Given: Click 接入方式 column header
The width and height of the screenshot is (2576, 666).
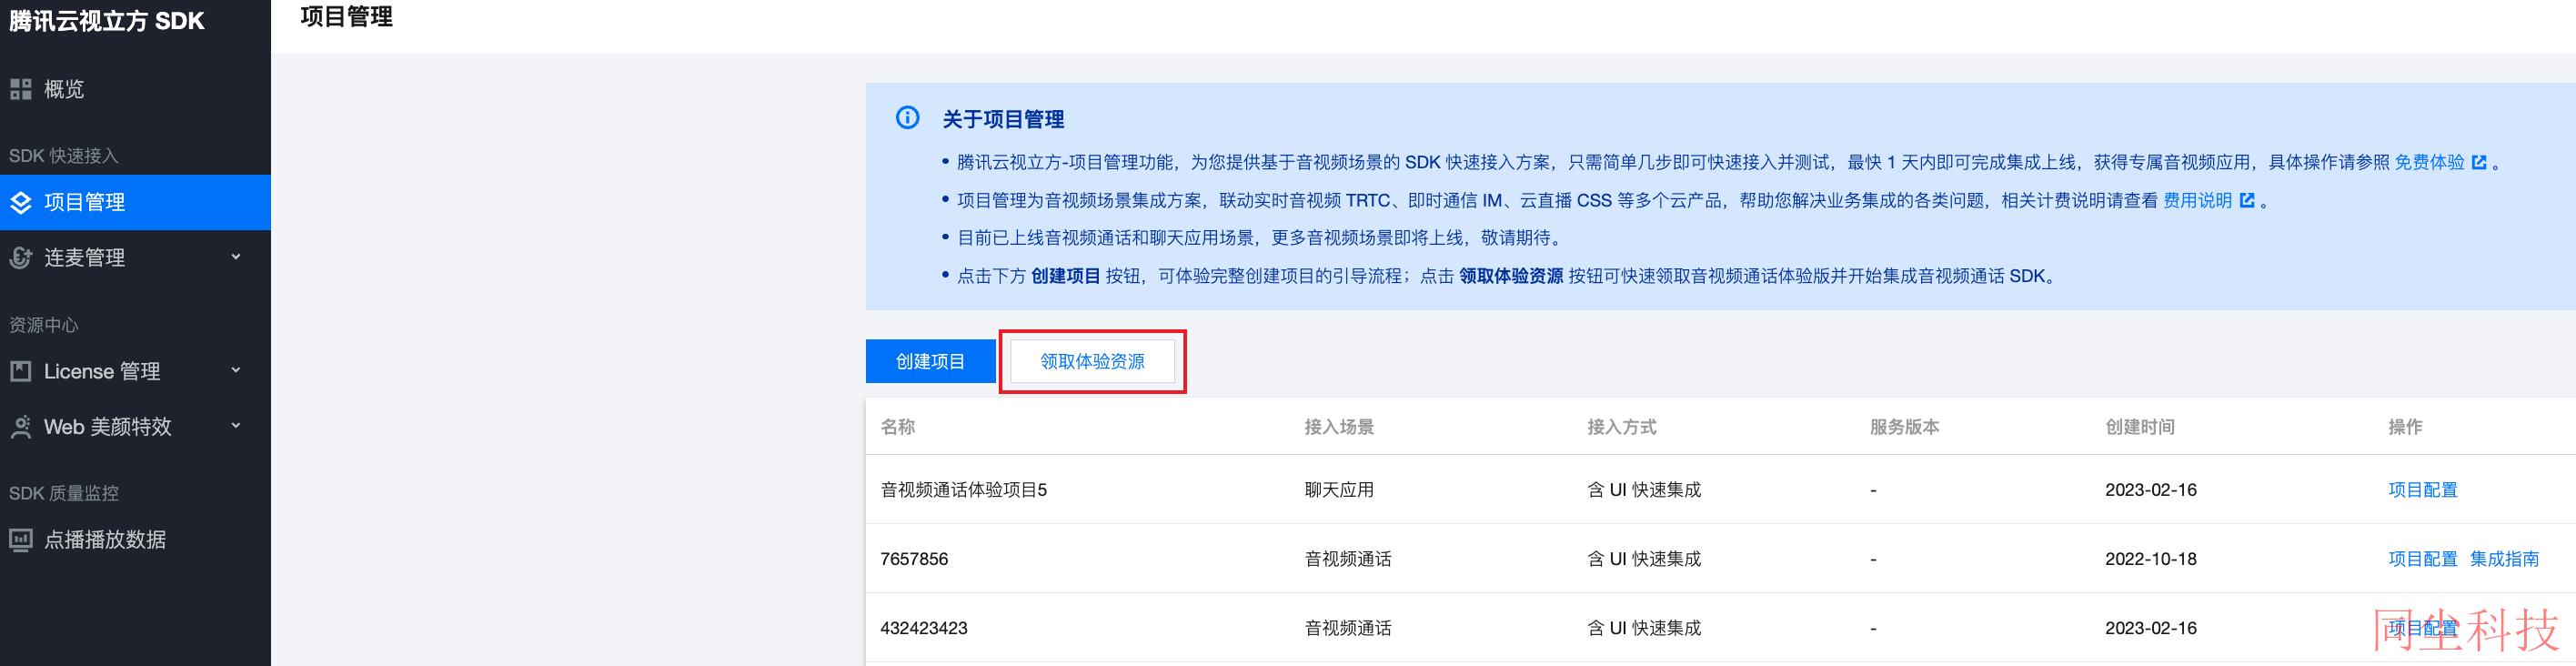Looking at the screenshot, I should tap(1621, 427).
